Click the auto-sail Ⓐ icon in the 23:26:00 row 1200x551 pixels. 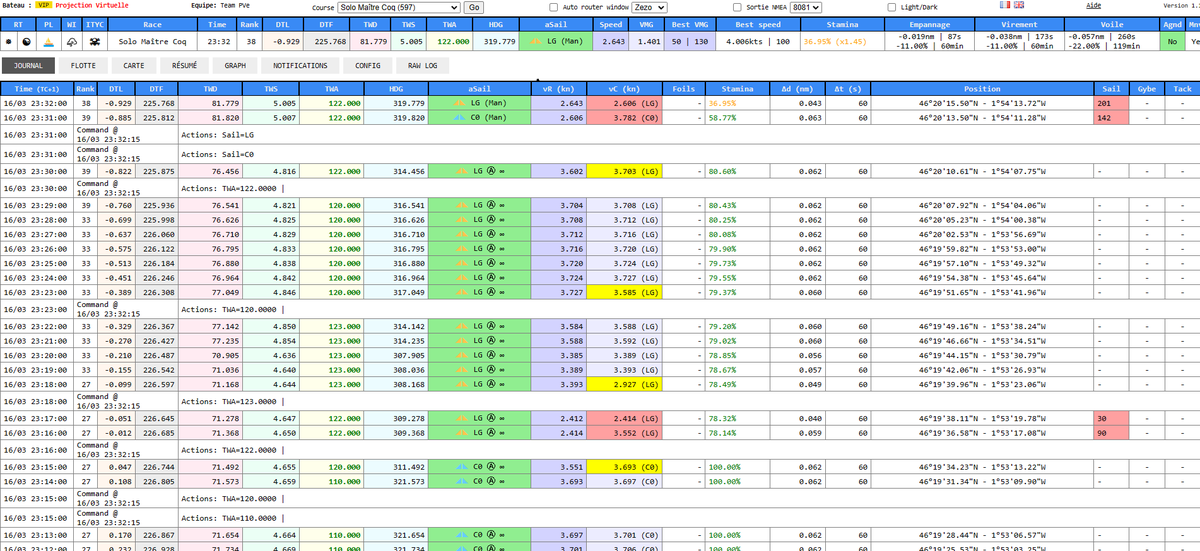click(491, 248)
